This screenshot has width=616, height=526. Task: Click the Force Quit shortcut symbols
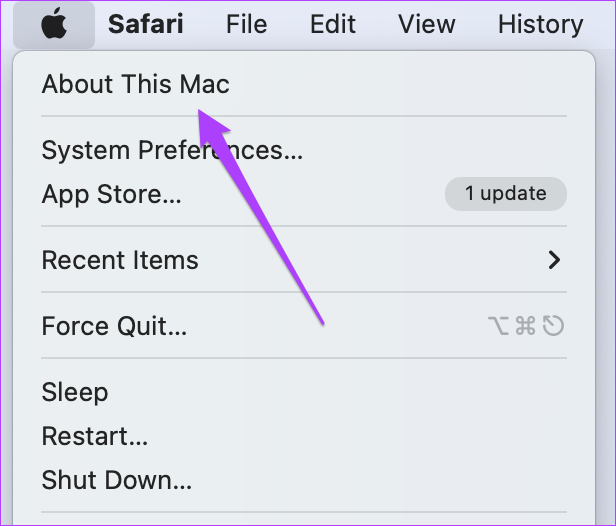526,326
